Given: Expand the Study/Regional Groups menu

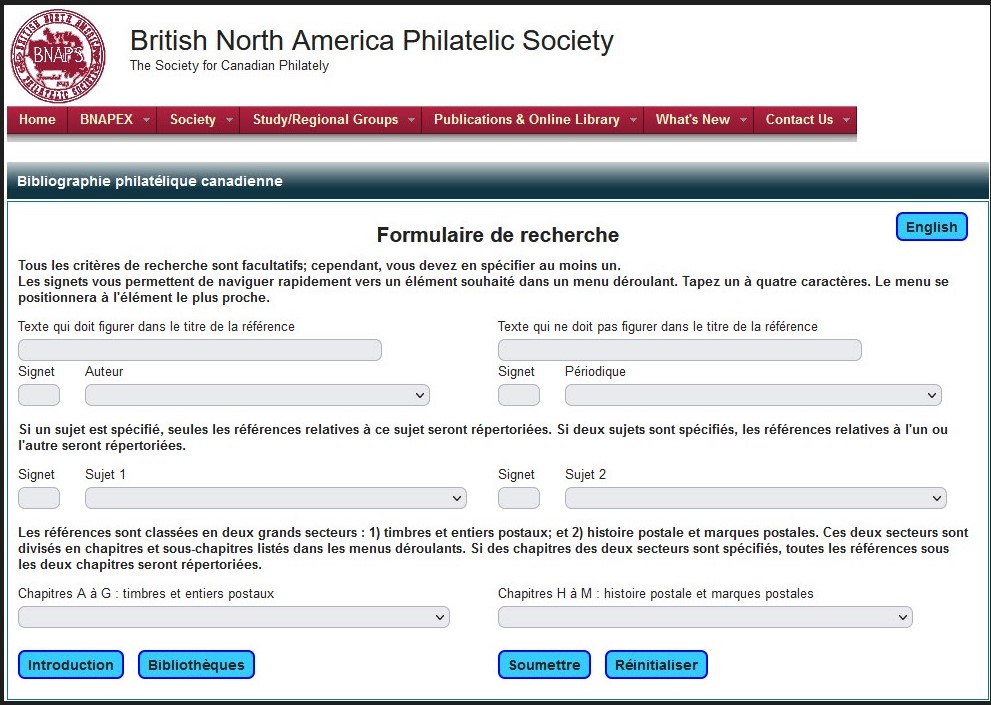Looking at the screenshot, I should [x=331, y=119].
